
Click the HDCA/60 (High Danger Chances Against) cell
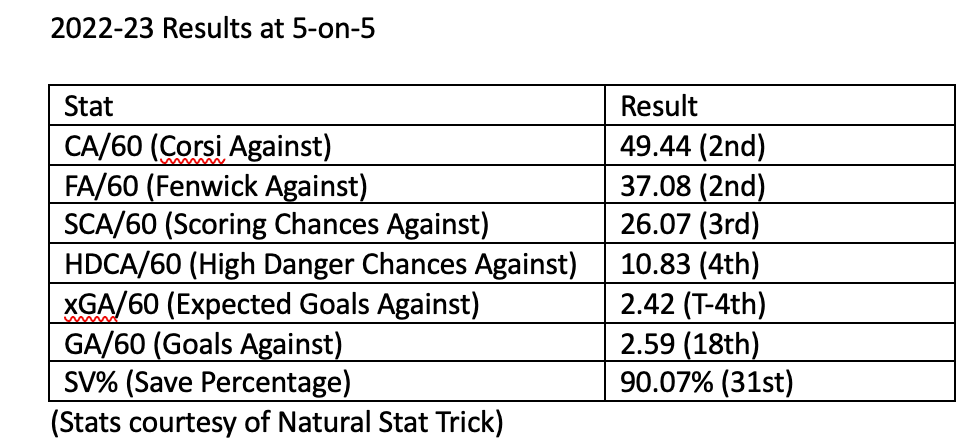coord(320,264)
